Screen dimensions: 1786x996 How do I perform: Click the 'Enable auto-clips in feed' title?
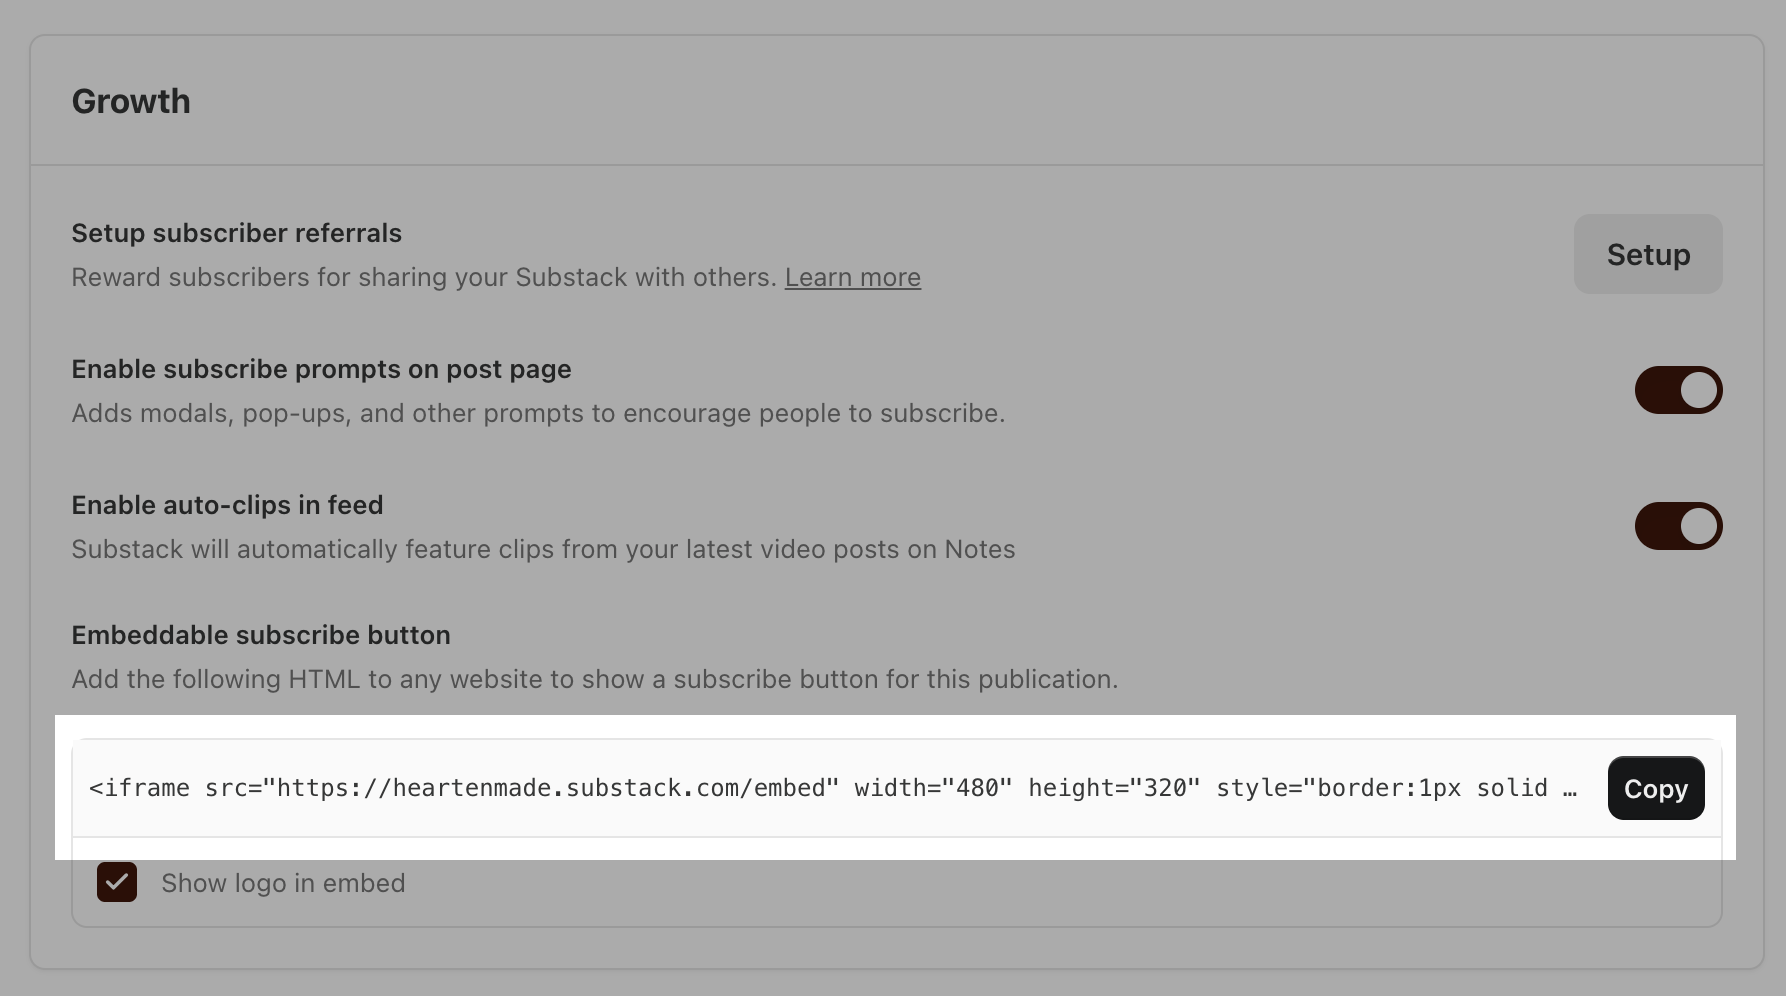(x=227, y=505)
